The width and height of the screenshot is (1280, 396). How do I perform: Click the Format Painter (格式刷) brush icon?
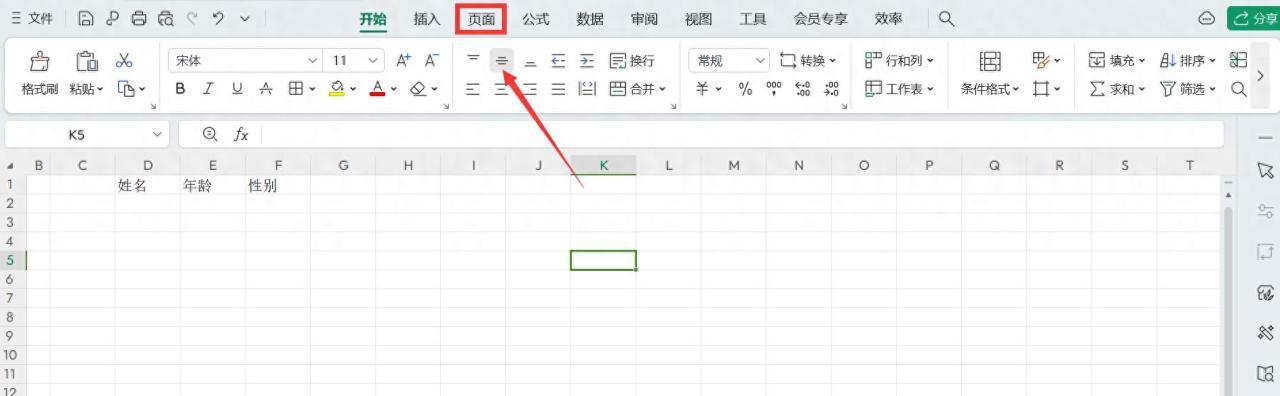pos(40,62)
